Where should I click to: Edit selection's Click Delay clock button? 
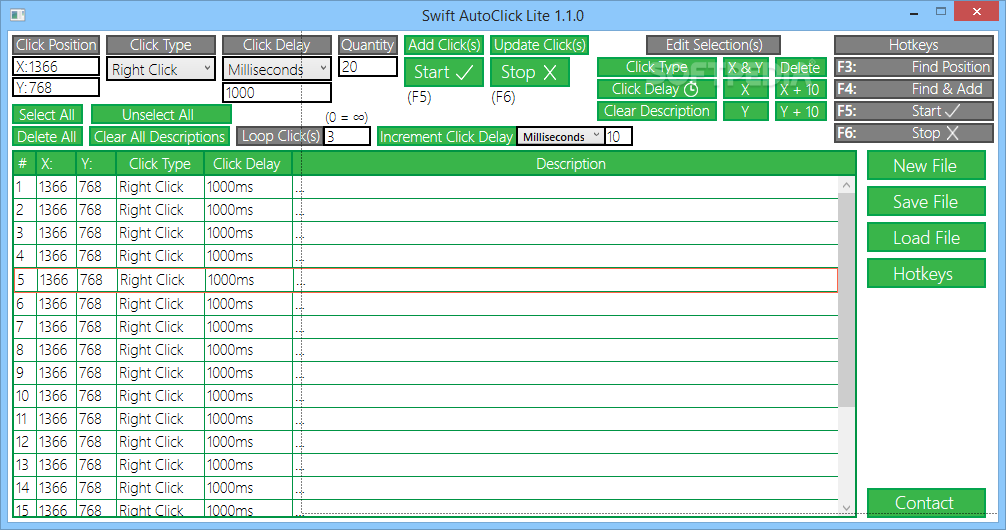[656, 89]
